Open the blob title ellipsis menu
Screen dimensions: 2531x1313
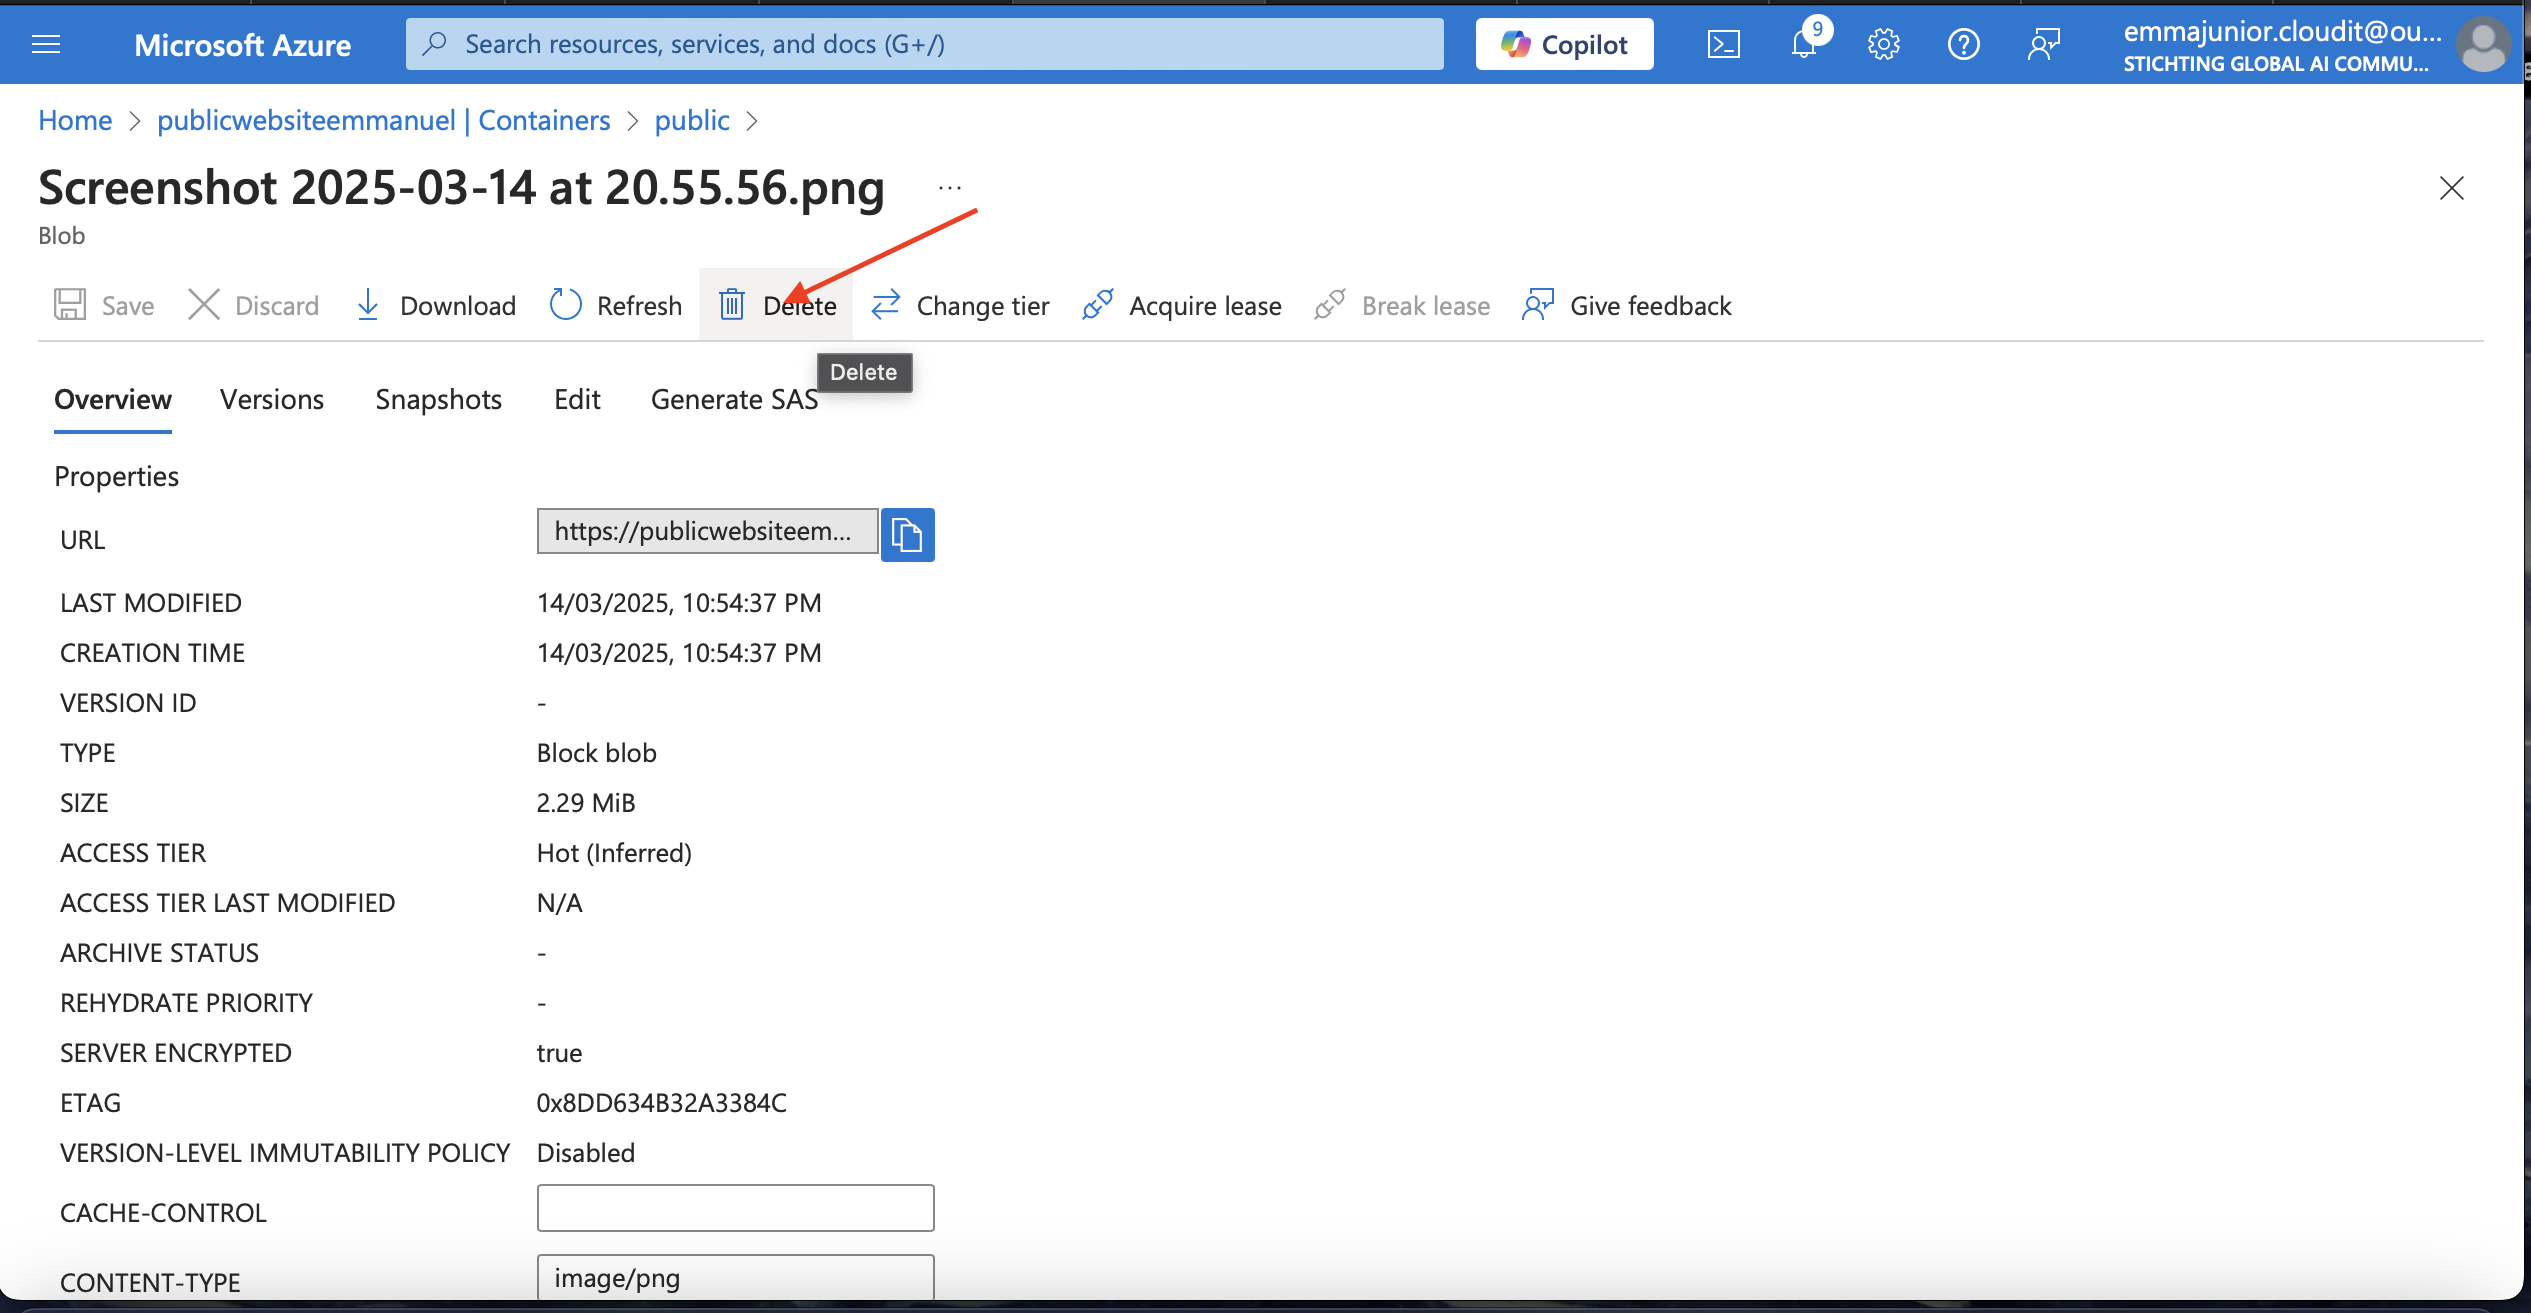pos(950,188)
